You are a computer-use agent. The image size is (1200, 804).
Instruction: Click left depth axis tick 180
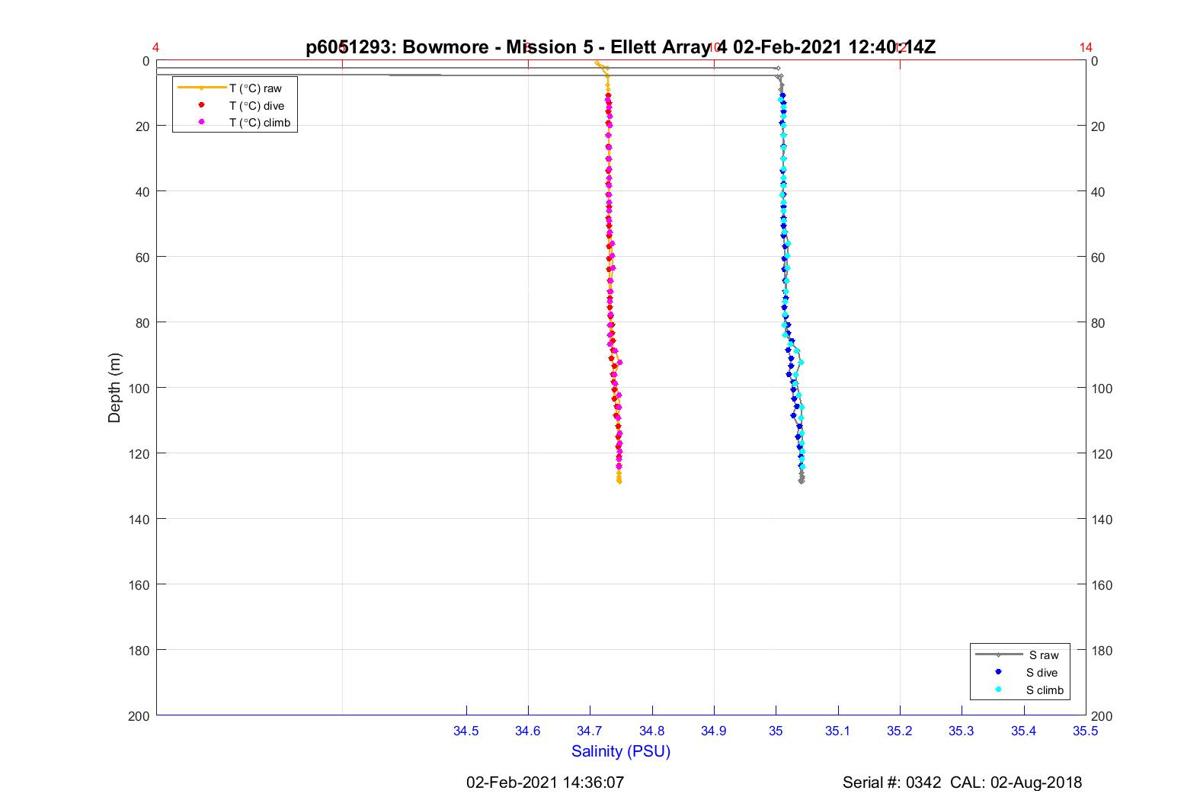[140, 650]
